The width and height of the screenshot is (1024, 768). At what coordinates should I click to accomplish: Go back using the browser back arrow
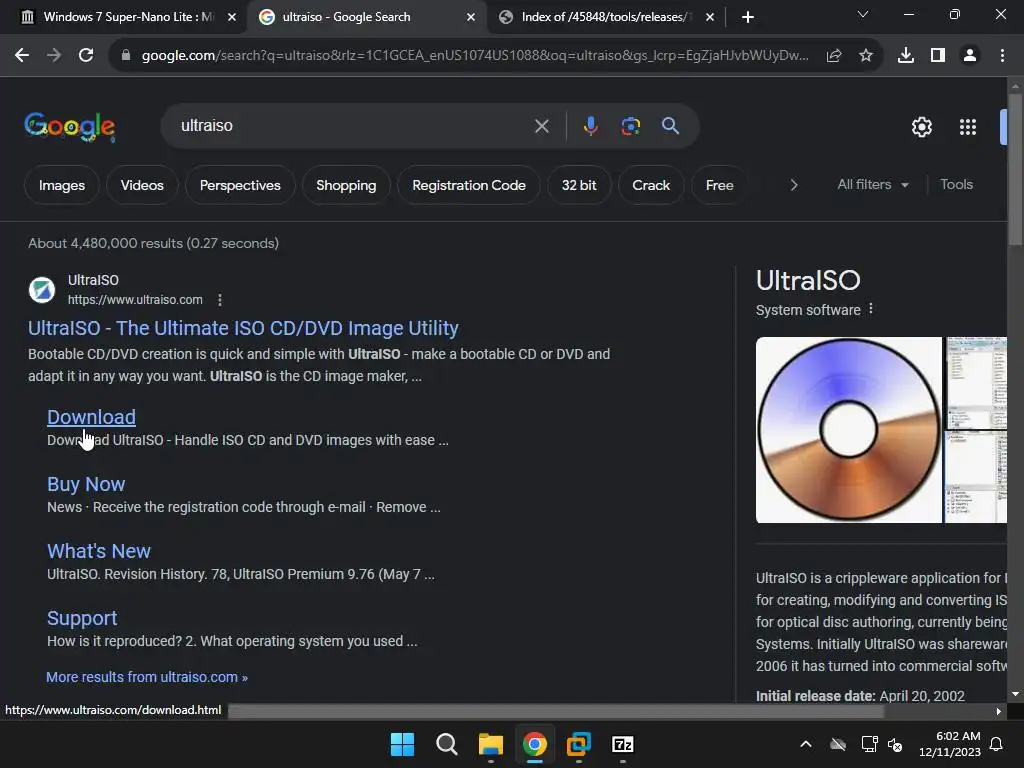coord(22,56)
